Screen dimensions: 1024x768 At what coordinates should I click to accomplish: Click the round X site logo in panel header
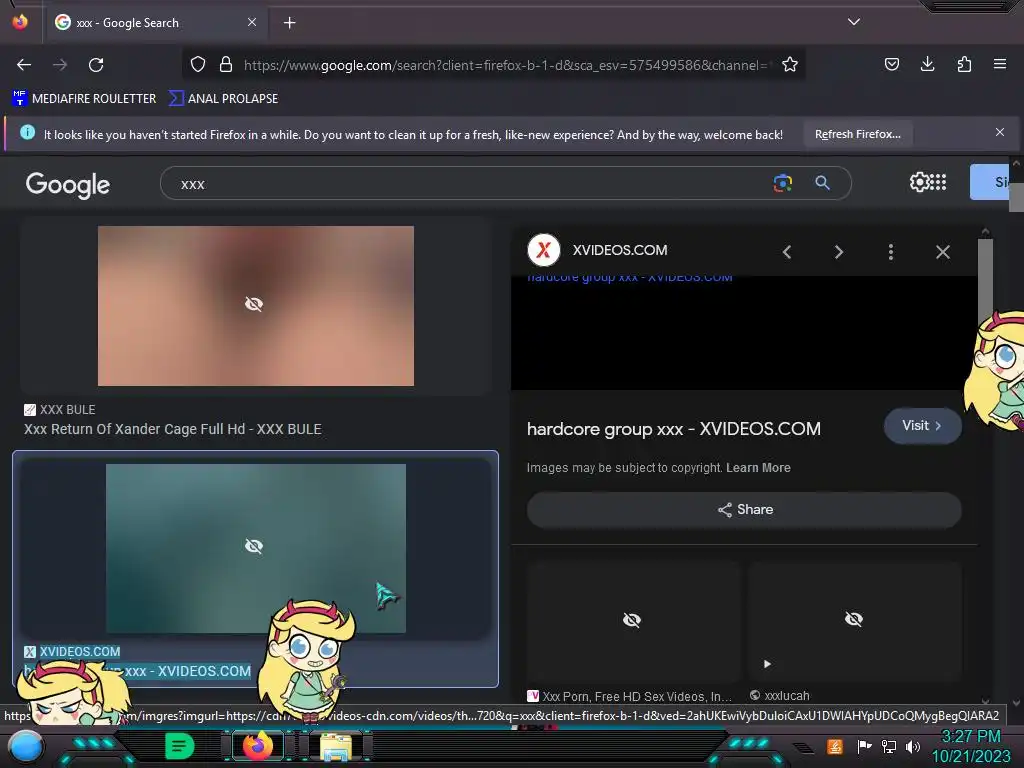(x=543, y=250)
